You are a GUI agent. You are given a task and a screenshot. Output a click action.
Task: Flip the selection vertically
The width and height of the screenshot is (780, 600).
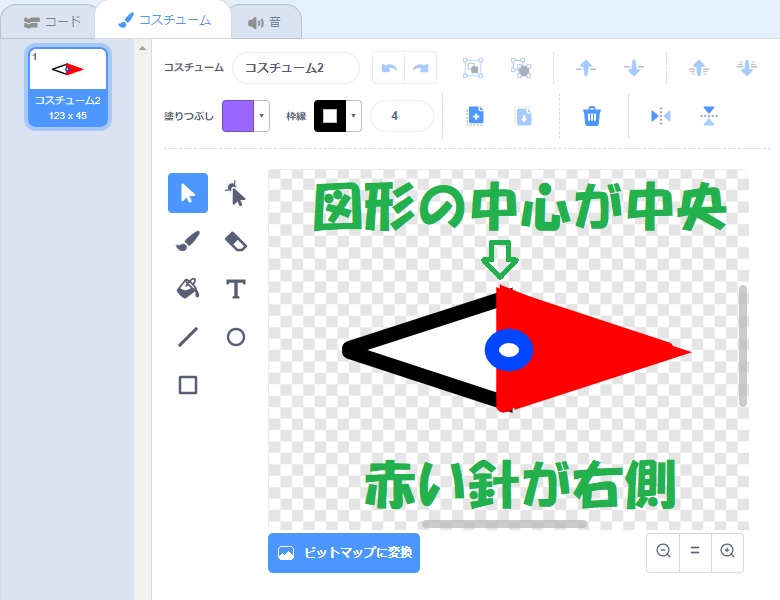(708, 116)
